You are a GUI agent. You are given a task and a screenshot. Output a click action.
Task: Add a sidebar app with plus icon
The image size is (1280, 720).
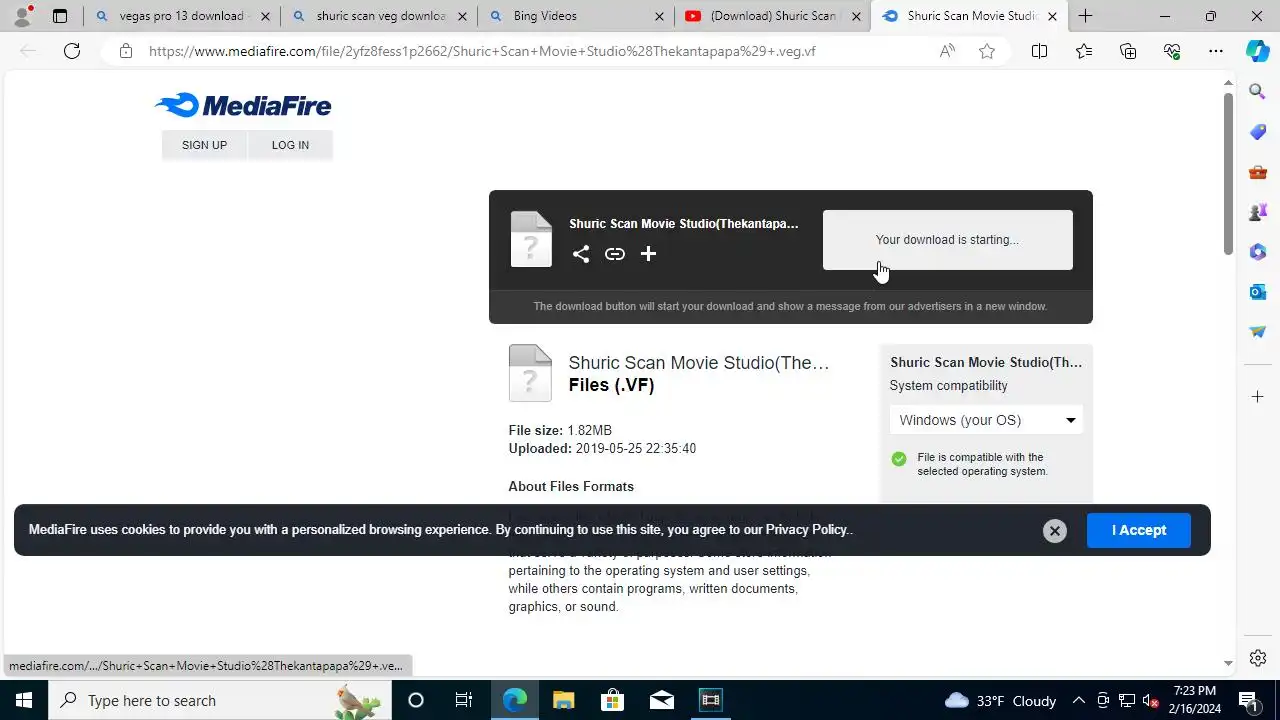coord(1258,397)
